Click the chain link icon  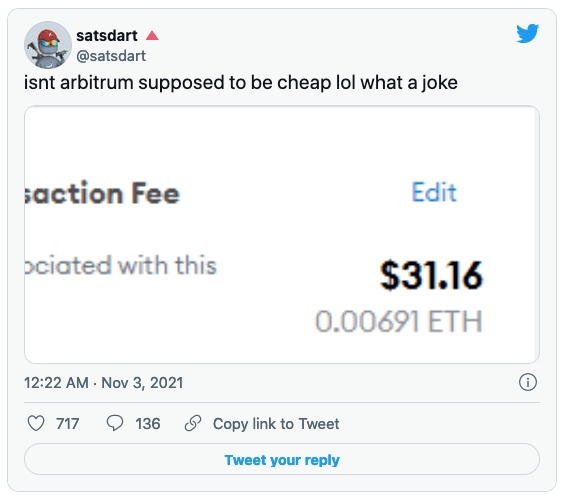coord(193,423)
